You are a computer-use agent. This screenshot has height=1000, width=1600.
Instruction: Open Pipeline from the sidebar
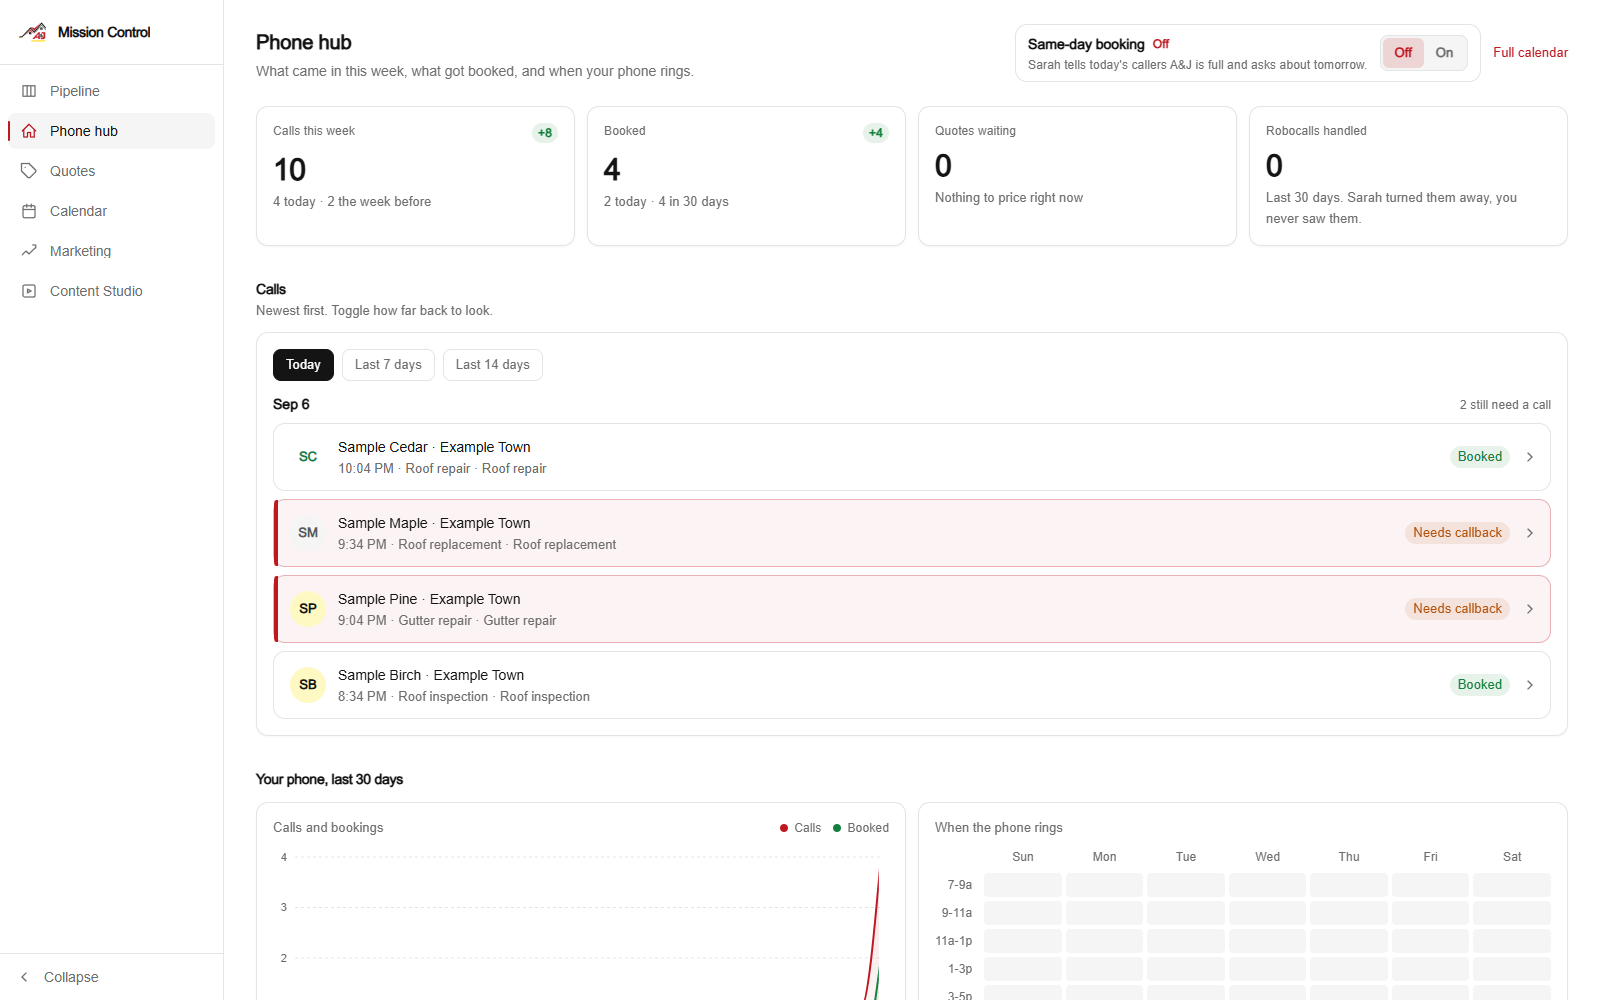coord(112,91)
